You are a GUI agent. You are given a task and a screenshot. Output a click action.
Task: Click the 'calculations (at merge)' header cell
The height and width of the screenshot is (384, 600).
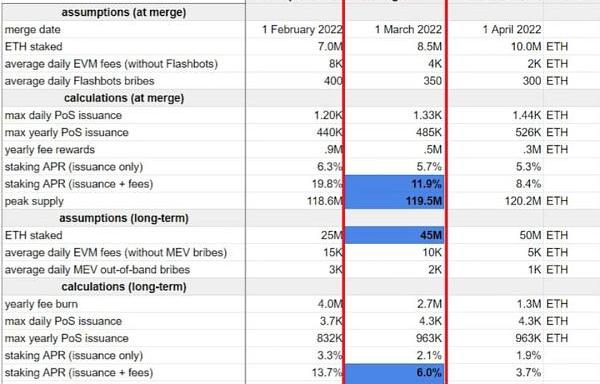pyautogui.click(x=124, y=98)
